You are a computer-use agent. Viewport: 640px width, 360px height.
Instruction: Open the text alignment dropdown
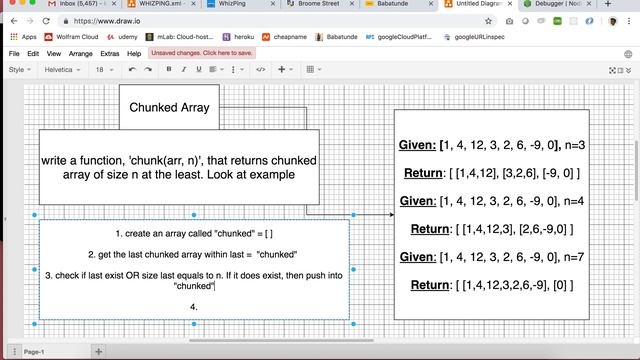click(x=216, y=69)
